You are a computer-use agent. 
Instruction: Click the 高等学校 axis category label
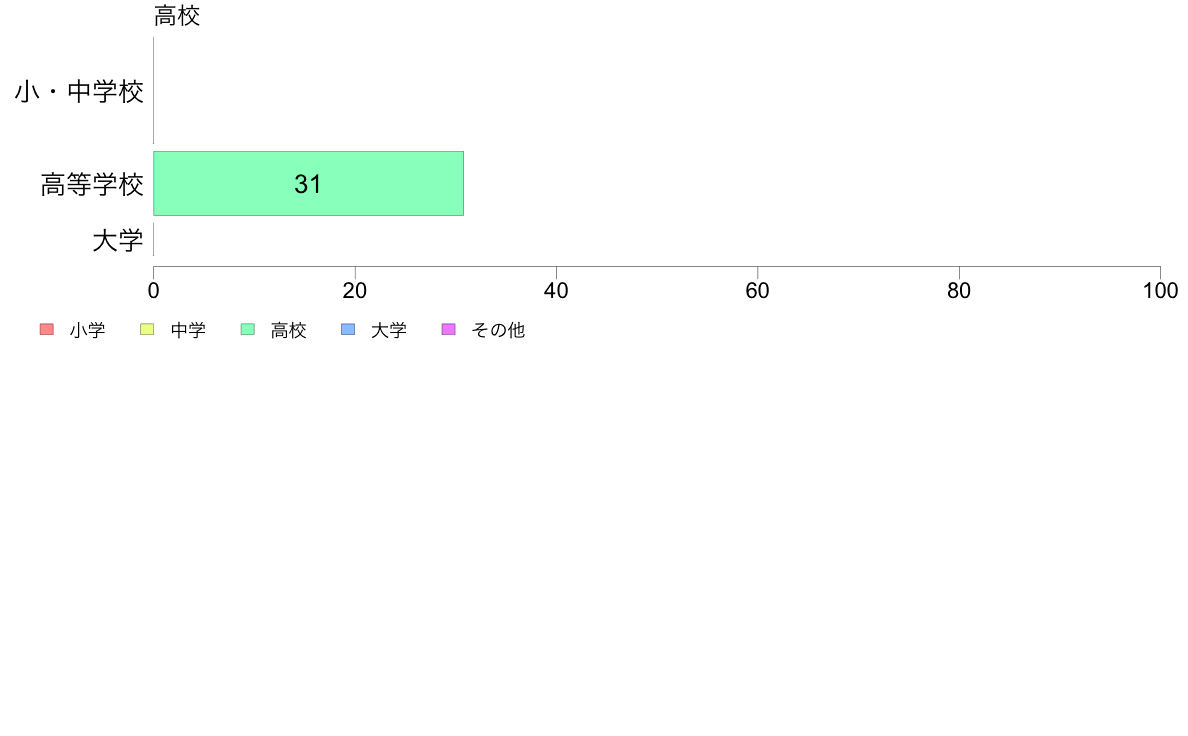tap(92, 184)
